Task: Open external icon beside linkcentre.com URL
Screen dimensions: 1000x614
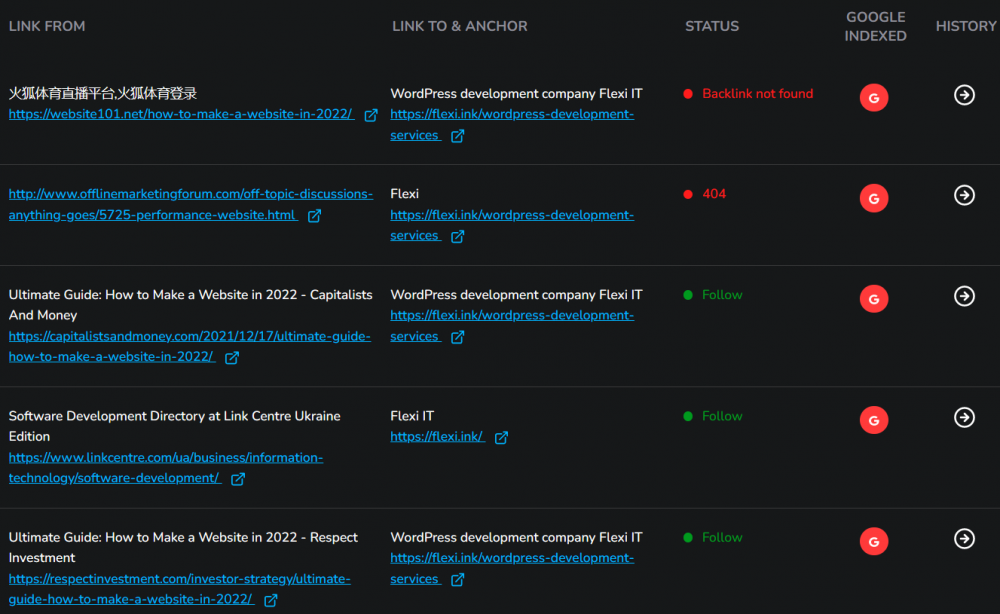Action: (238, 479)
